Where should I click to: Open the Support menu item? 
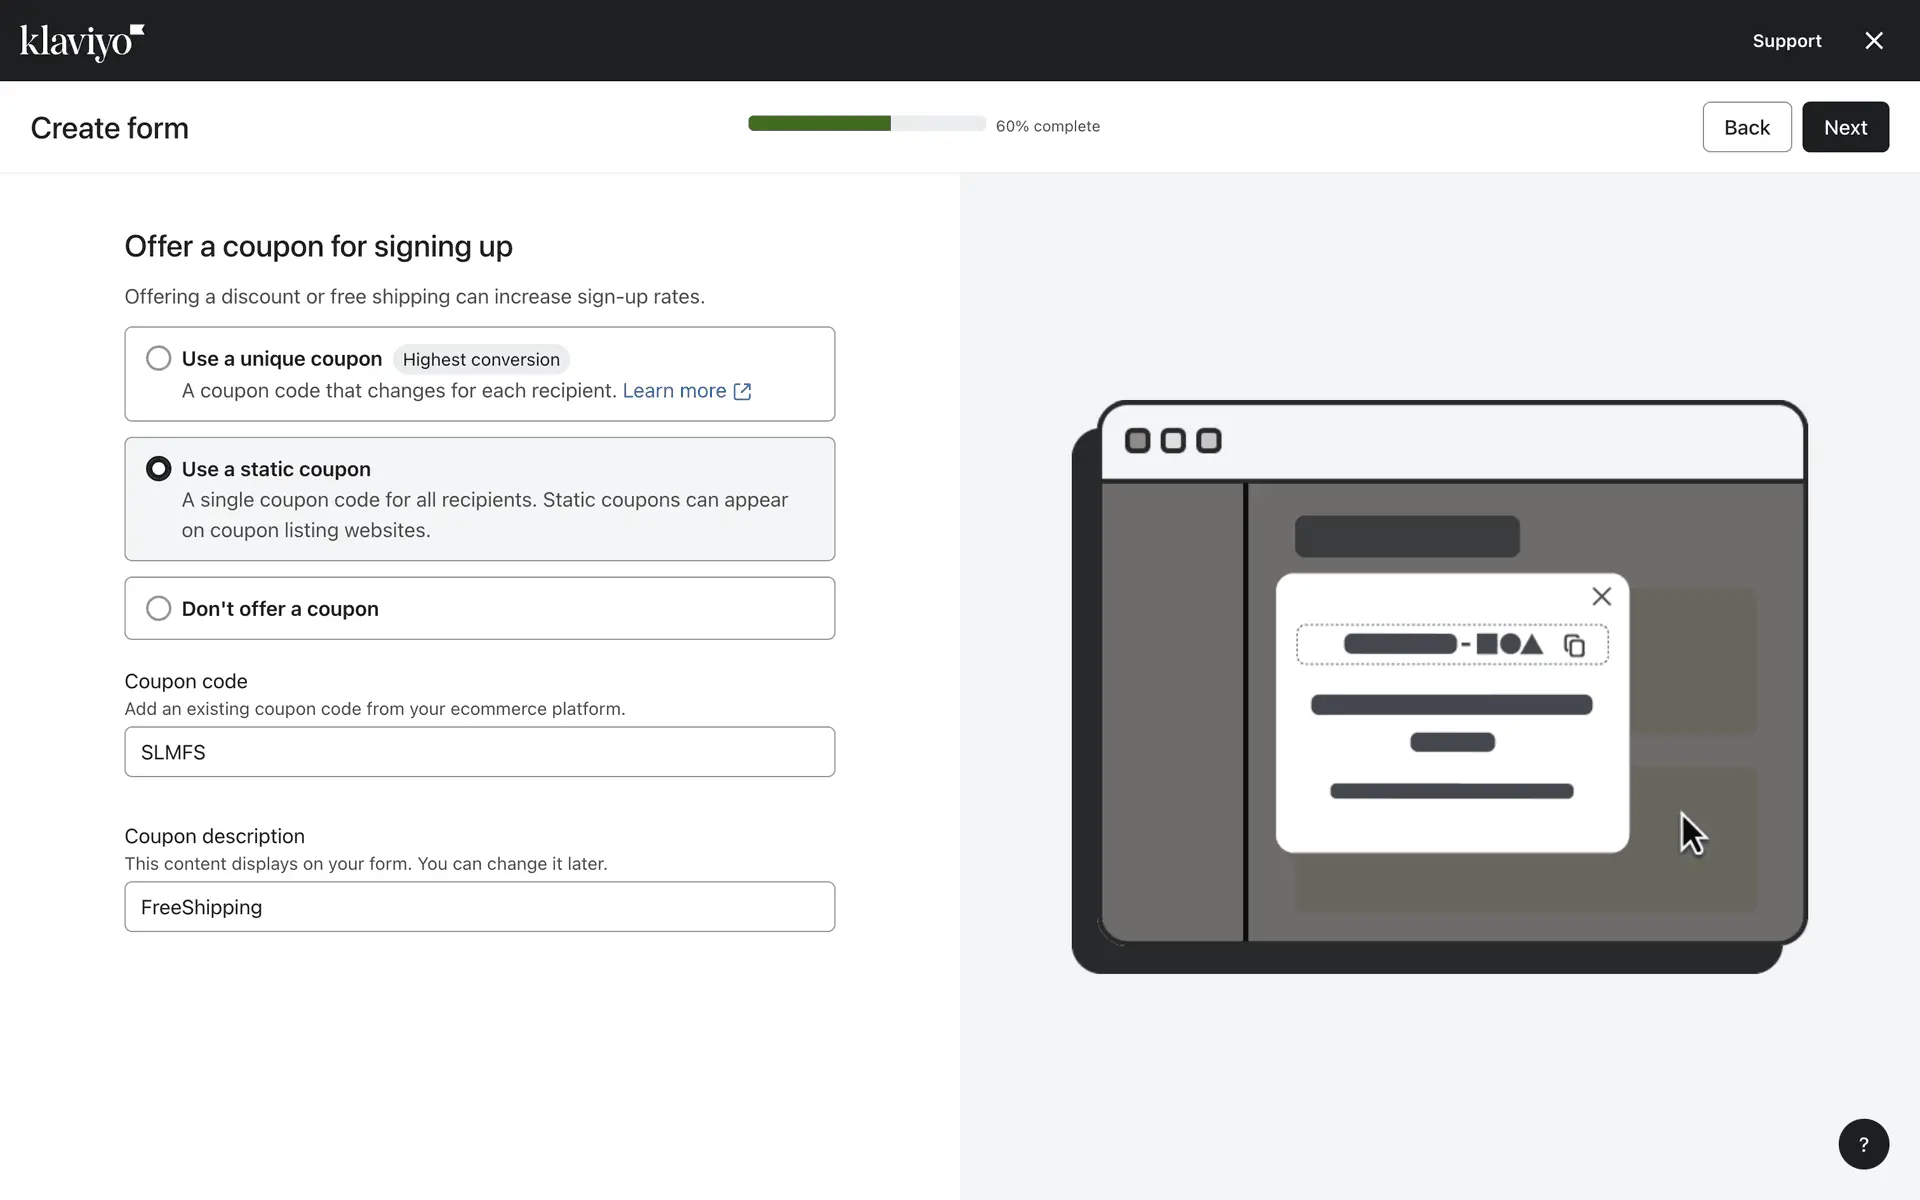click(1786, 41)
